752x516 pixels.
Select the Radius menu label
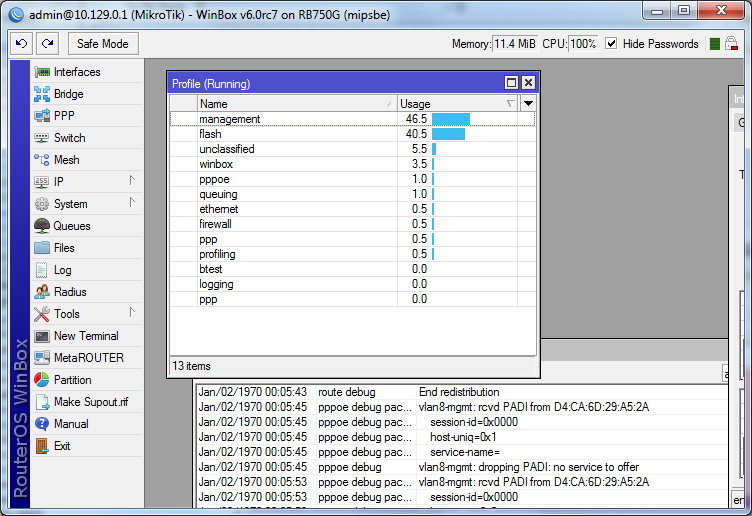[70, 292]
